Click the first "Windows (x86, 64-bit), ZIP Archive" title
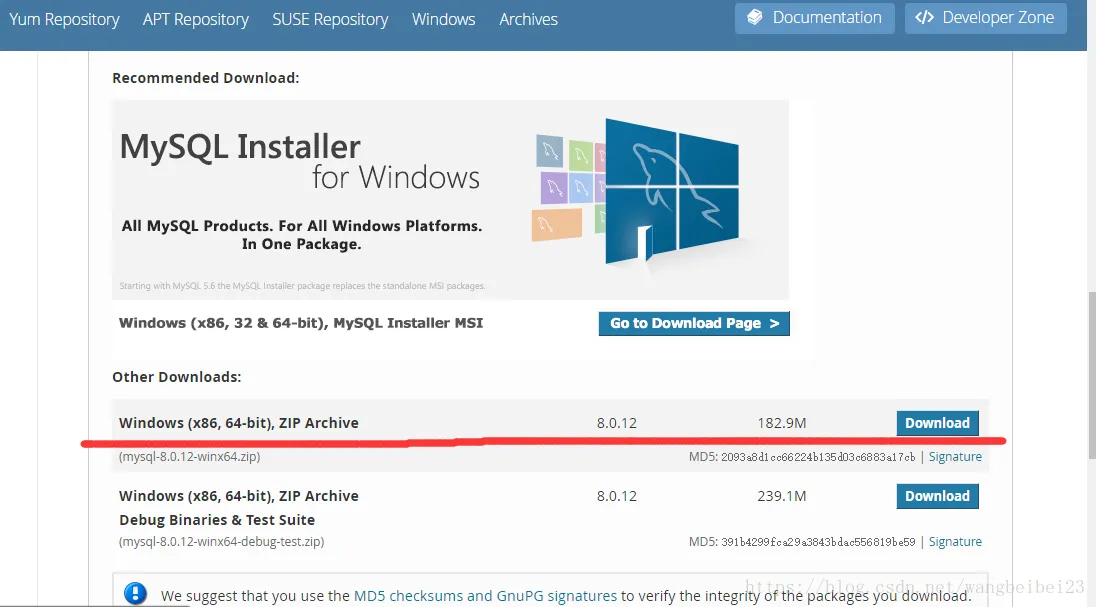The image size is (1096, 607). [238, 423]
